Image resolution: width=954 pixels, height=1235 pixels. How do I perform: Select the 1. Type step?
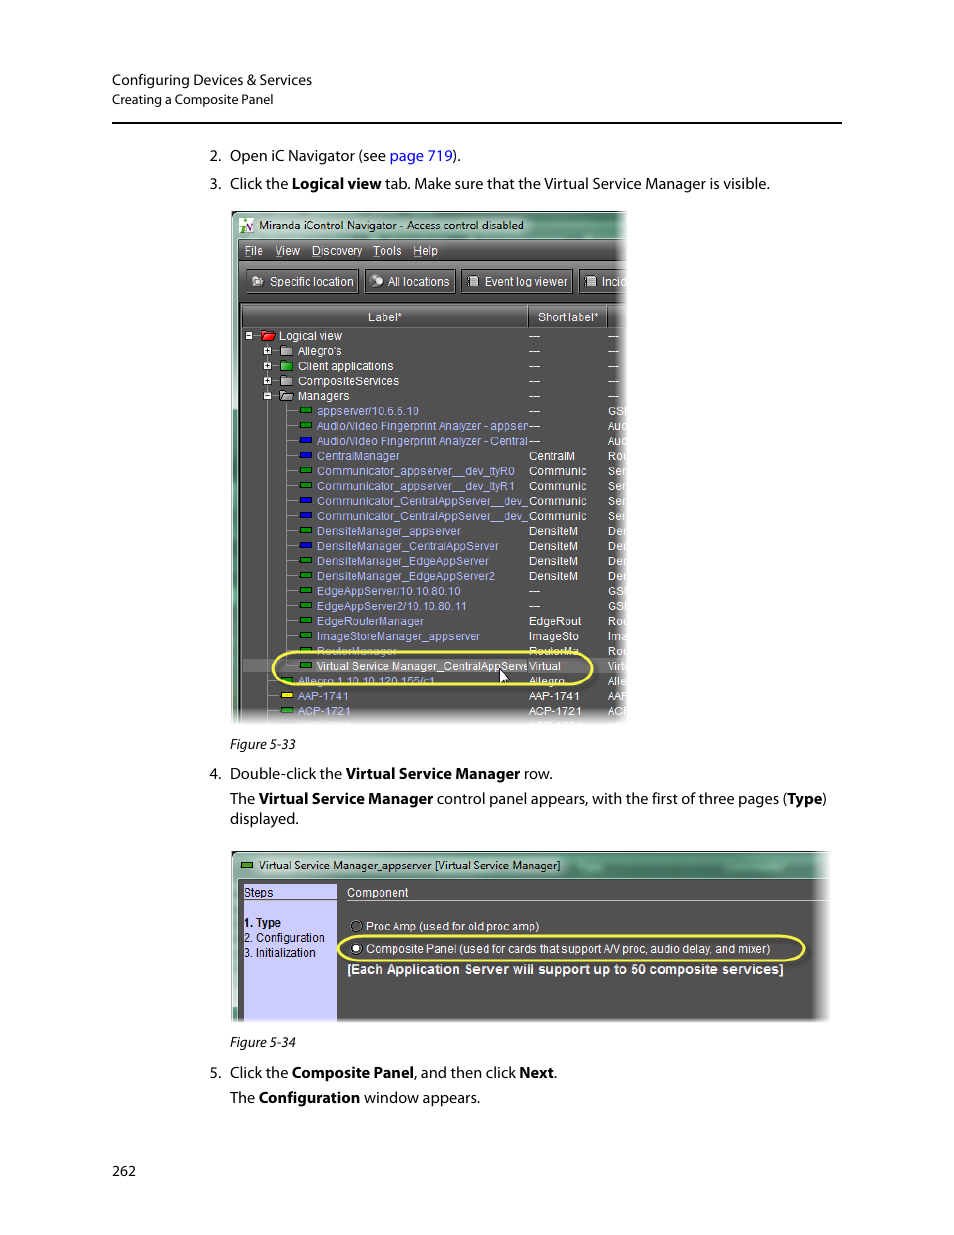(263, 923)
